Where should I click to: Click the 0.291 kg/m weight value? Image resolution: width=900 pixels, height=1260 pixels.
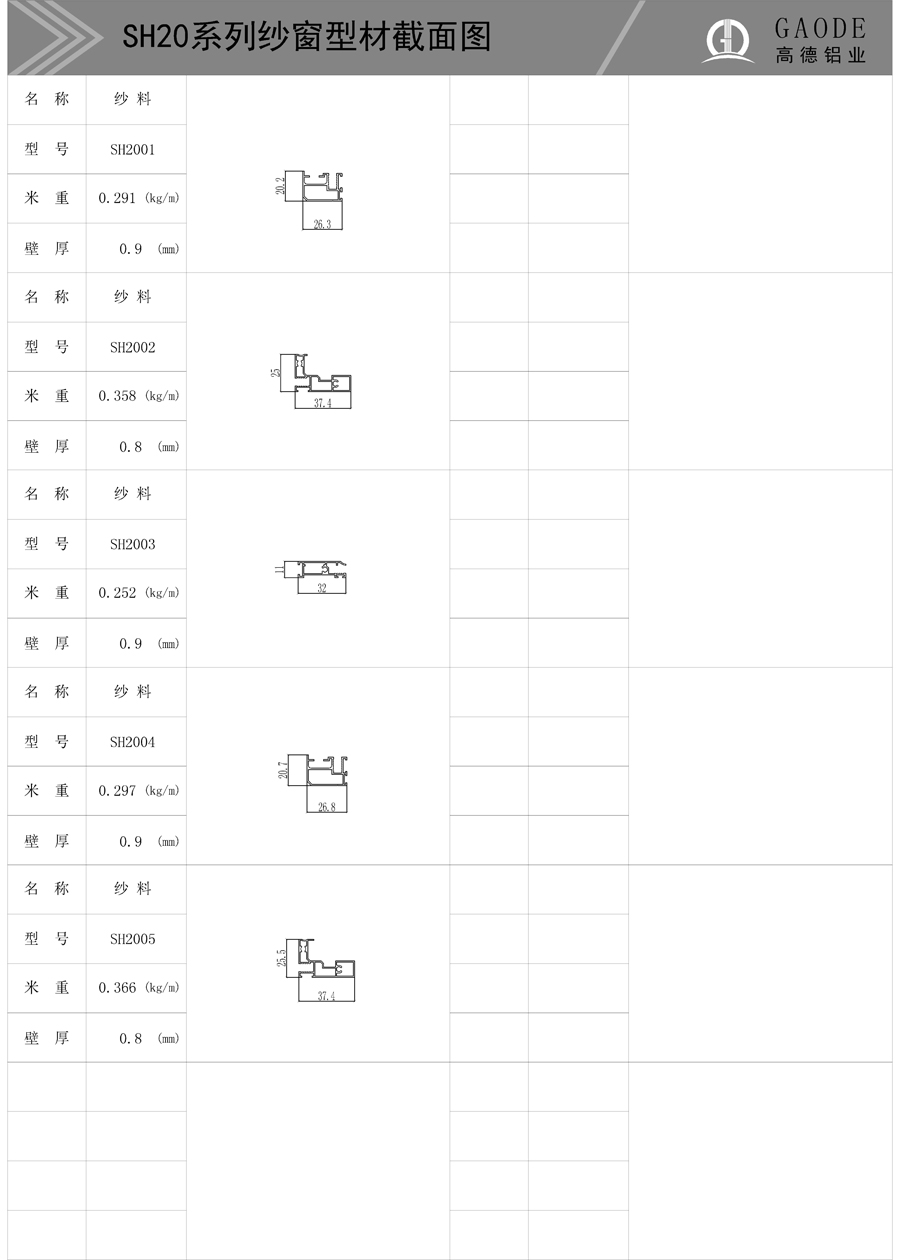tap(139, 198)
